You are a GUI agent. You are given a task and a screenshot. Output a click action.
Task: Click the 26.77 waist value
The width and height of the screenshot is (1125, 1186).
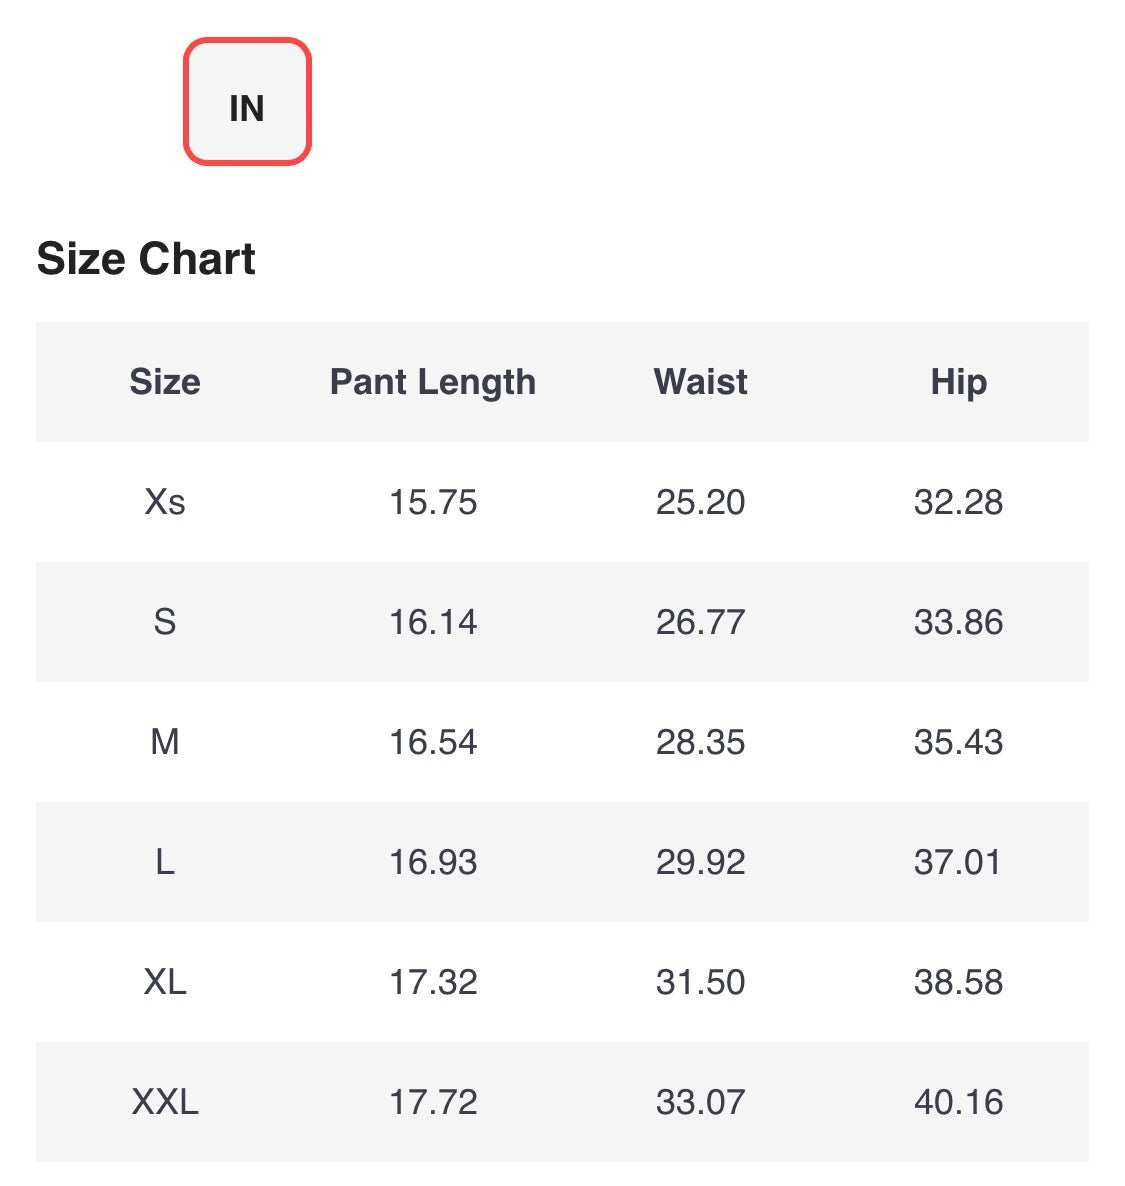click(700, 622)
